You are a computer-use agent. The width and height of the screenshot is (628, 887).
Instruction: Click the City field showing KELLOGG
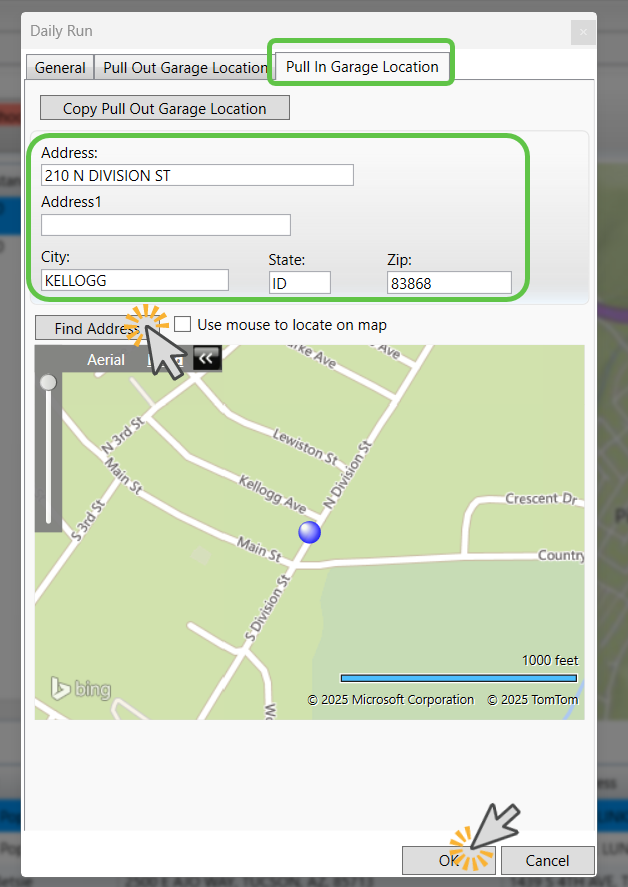(135, 281)
